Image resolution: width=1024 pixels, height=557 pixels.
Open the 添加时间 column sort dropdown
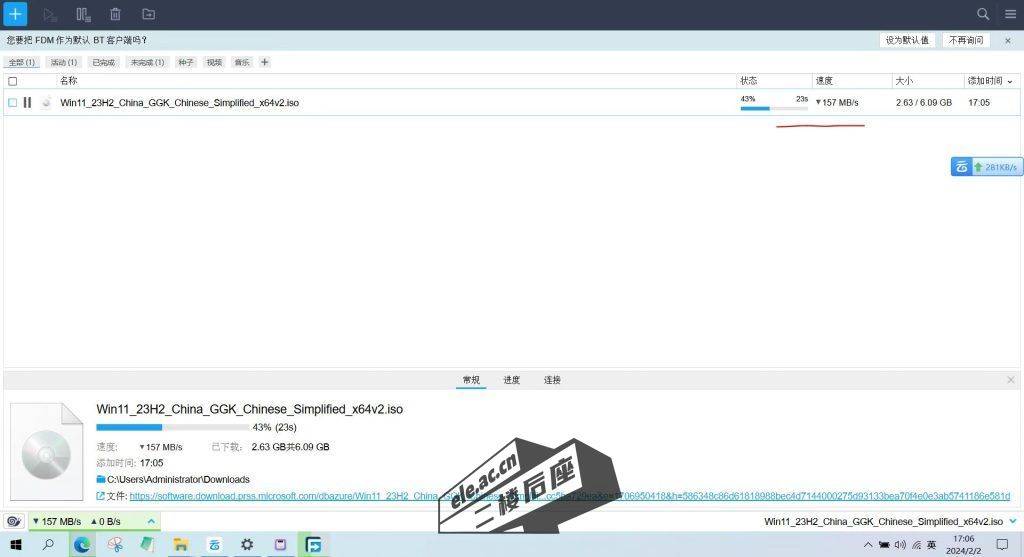coord(1009,81)
